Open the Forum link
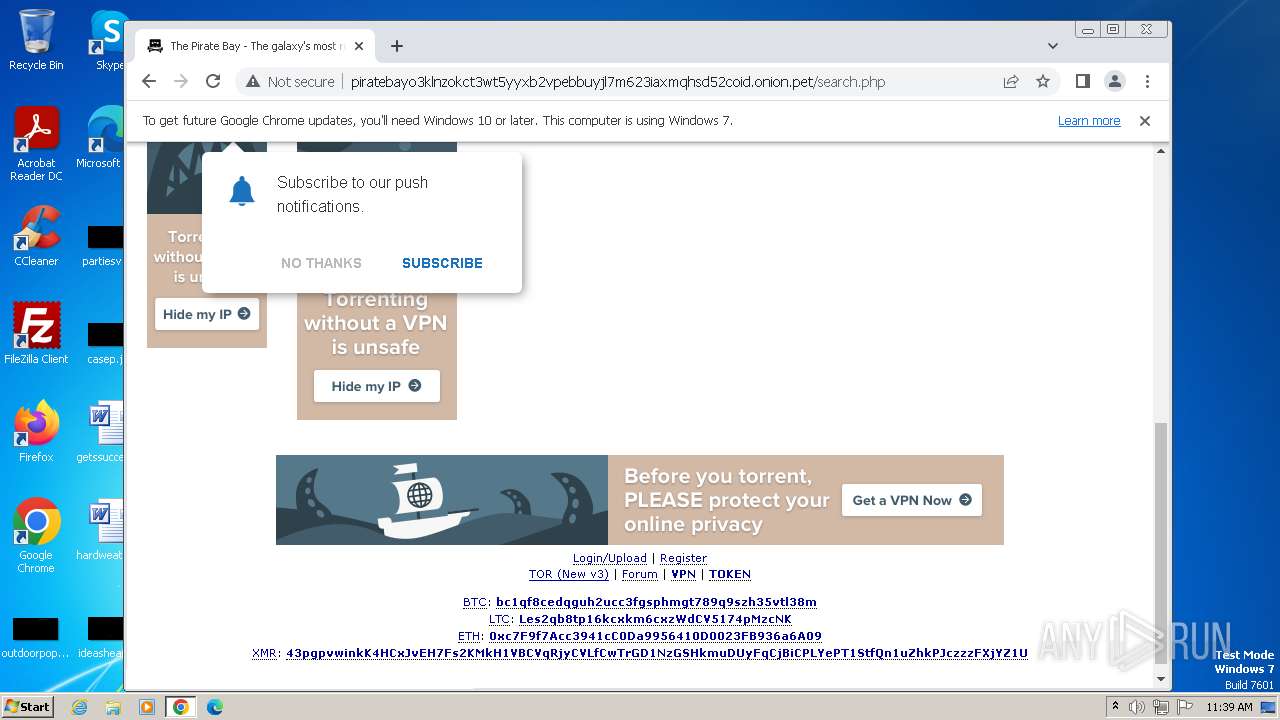Screen dimensions: 1280x720 640,574
